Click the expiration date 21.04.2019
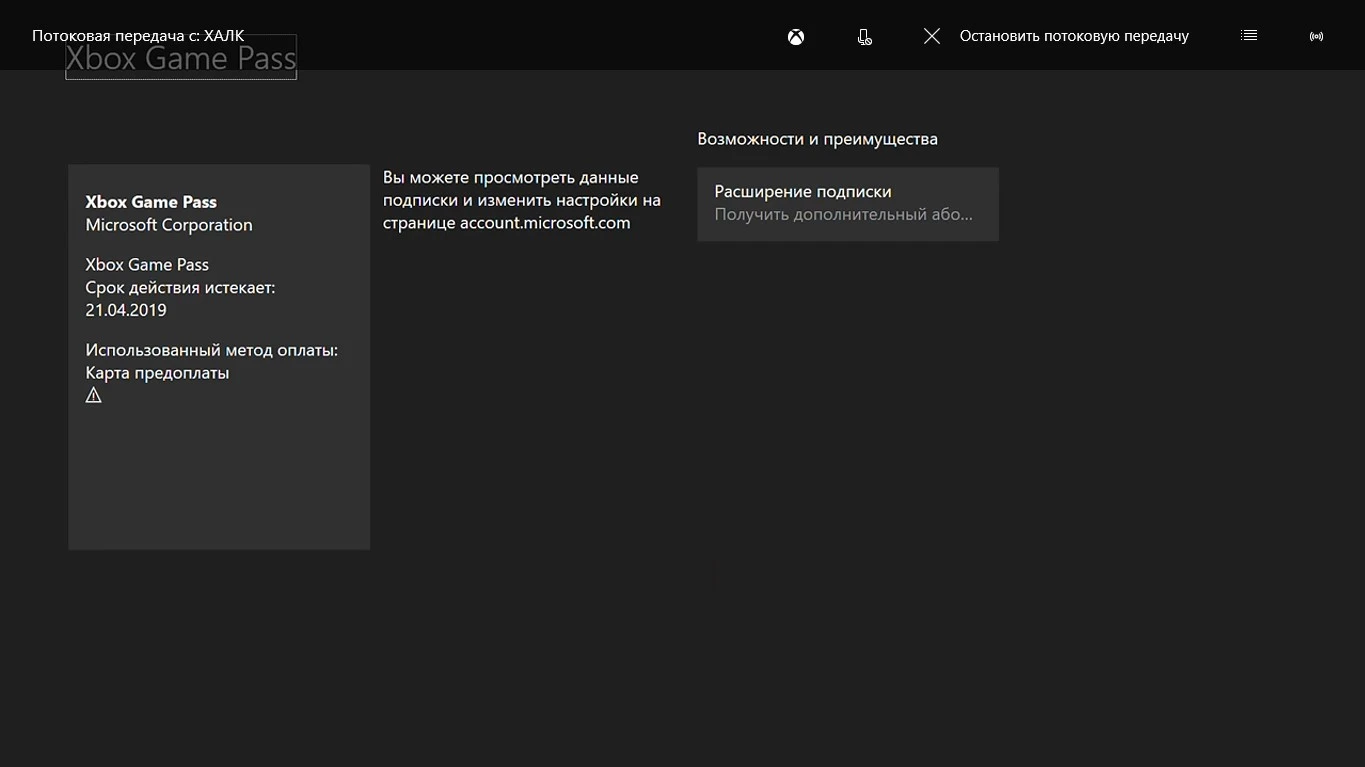This screenshot has height=767, width=1365. coord(126,310)
